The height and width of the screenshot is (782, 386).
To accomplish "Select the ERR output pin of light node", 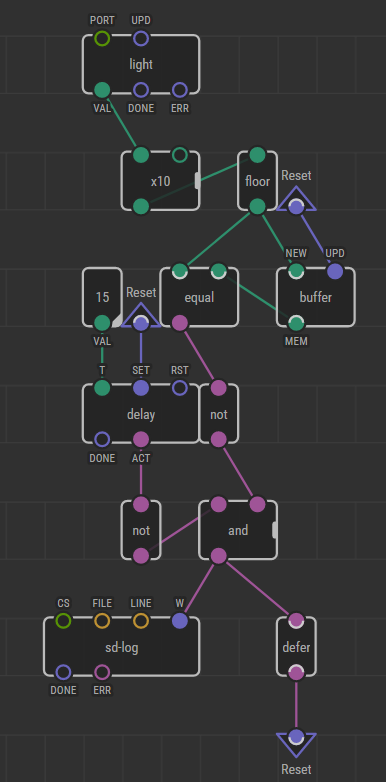I will pos(180,90).
